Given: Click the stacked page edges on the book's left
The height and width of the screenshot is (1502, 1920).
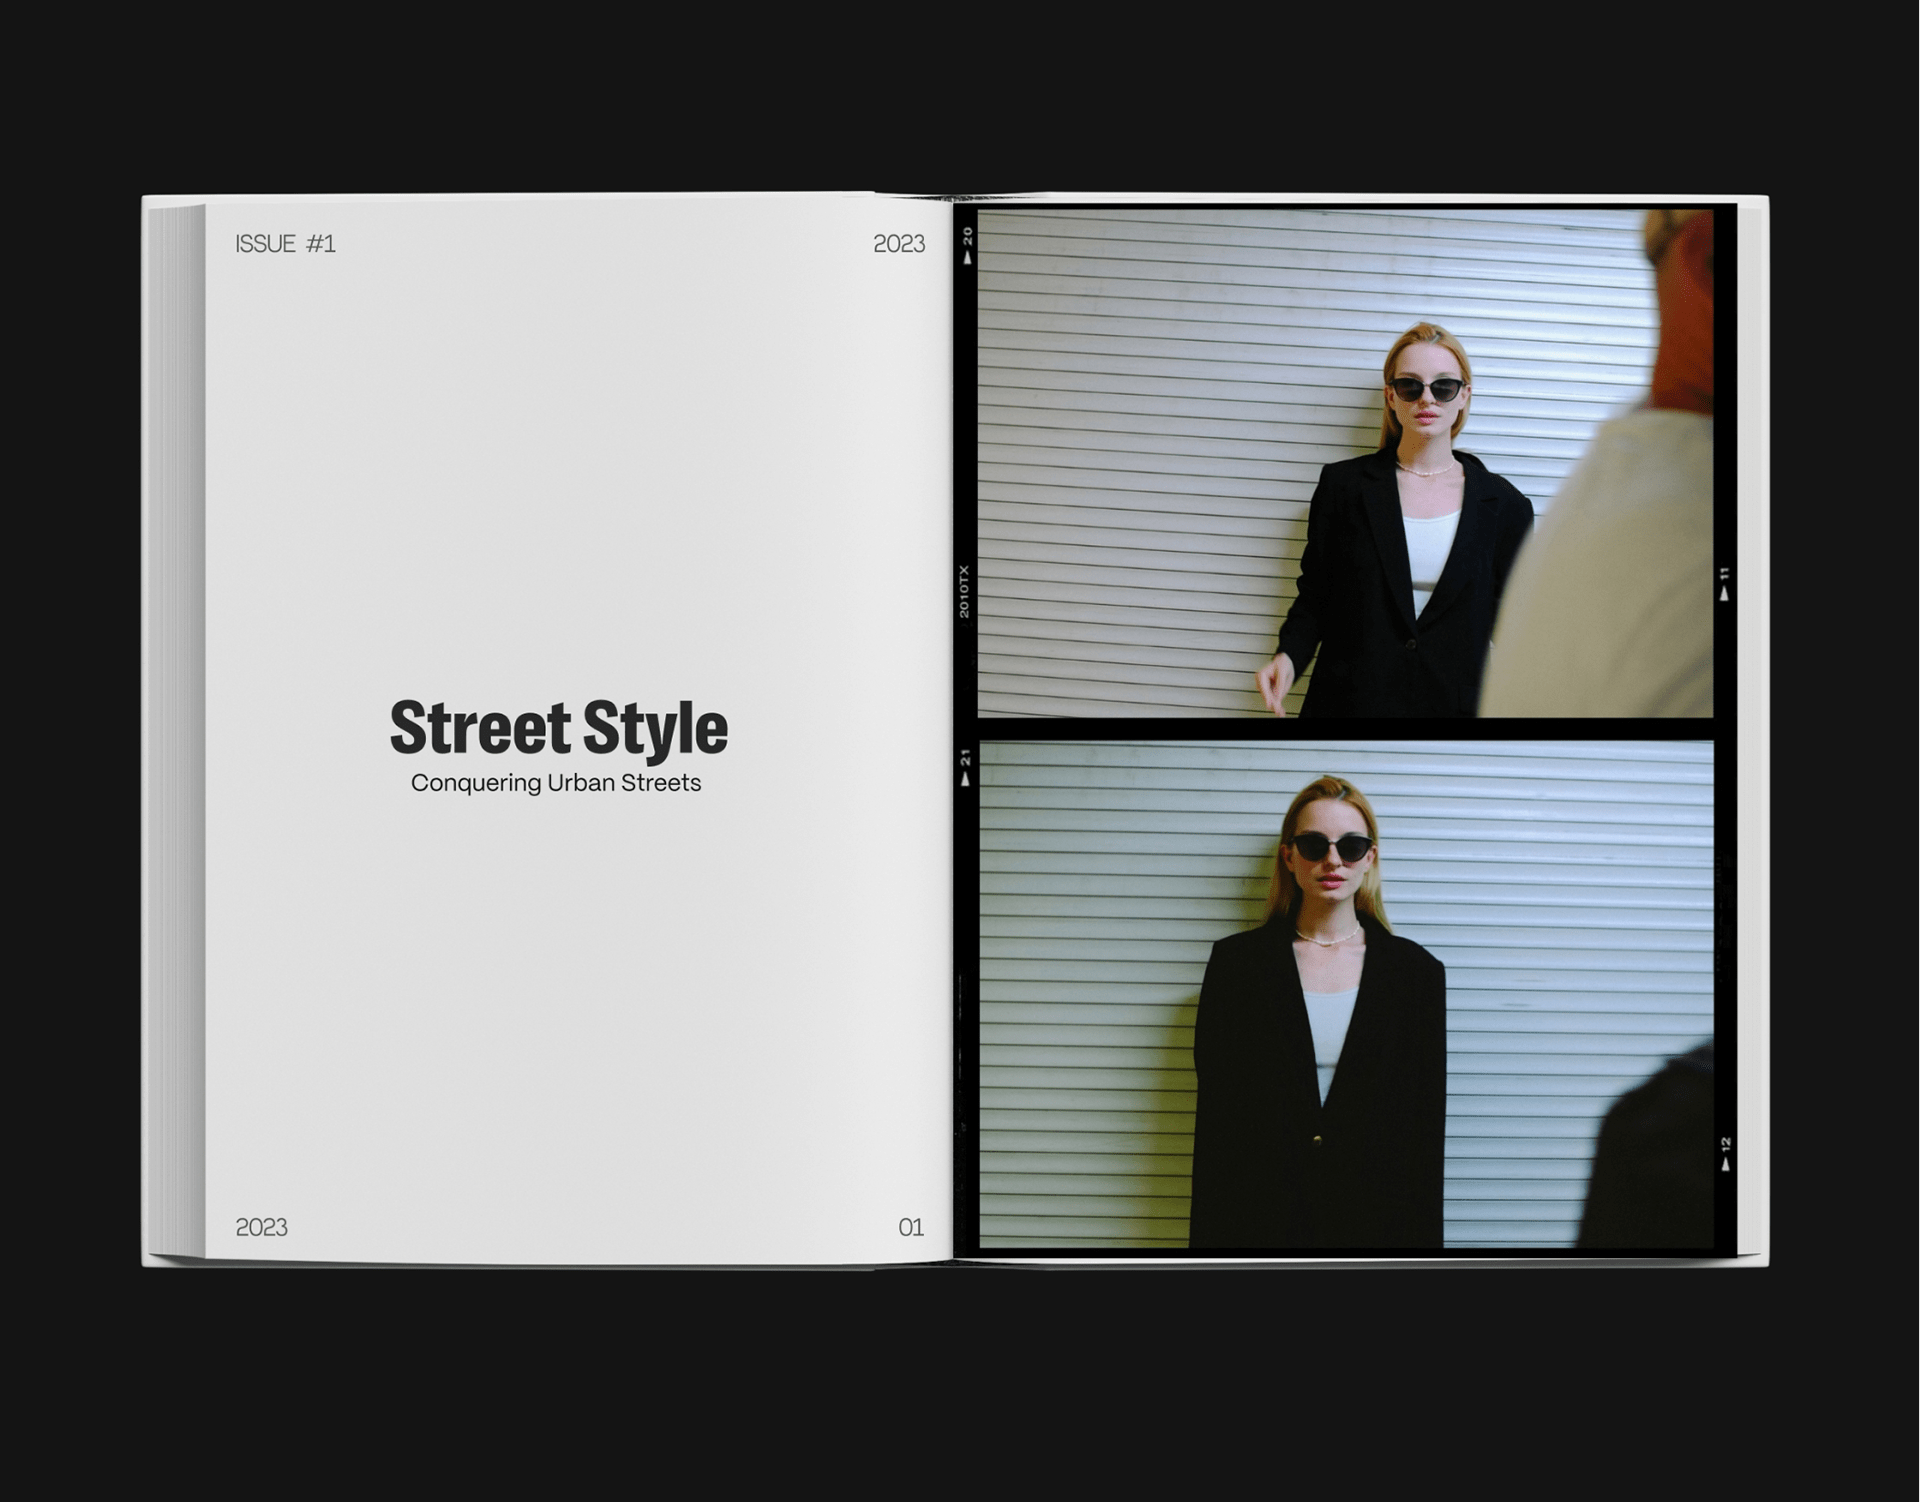Looking at the screenshot, I should 176,730.
